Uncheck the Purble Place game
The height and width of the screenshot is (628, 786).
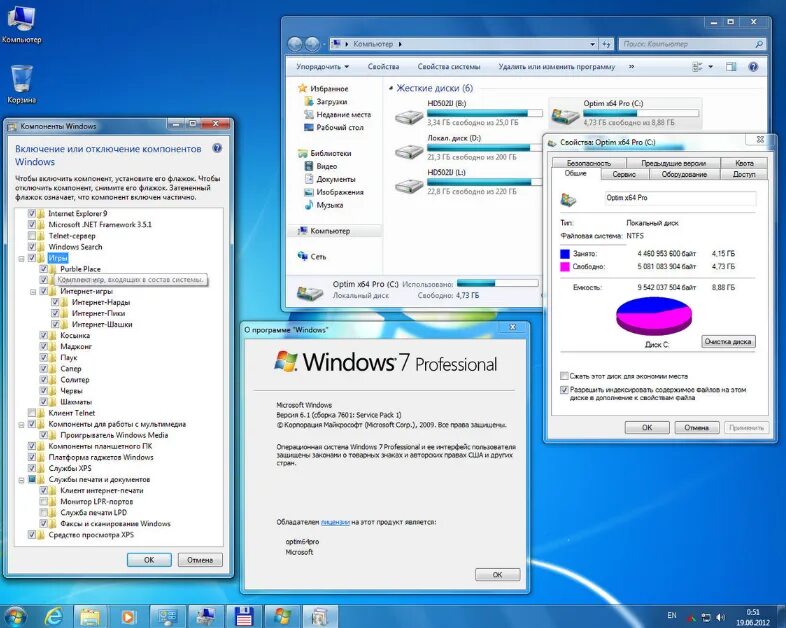point(44,269)
